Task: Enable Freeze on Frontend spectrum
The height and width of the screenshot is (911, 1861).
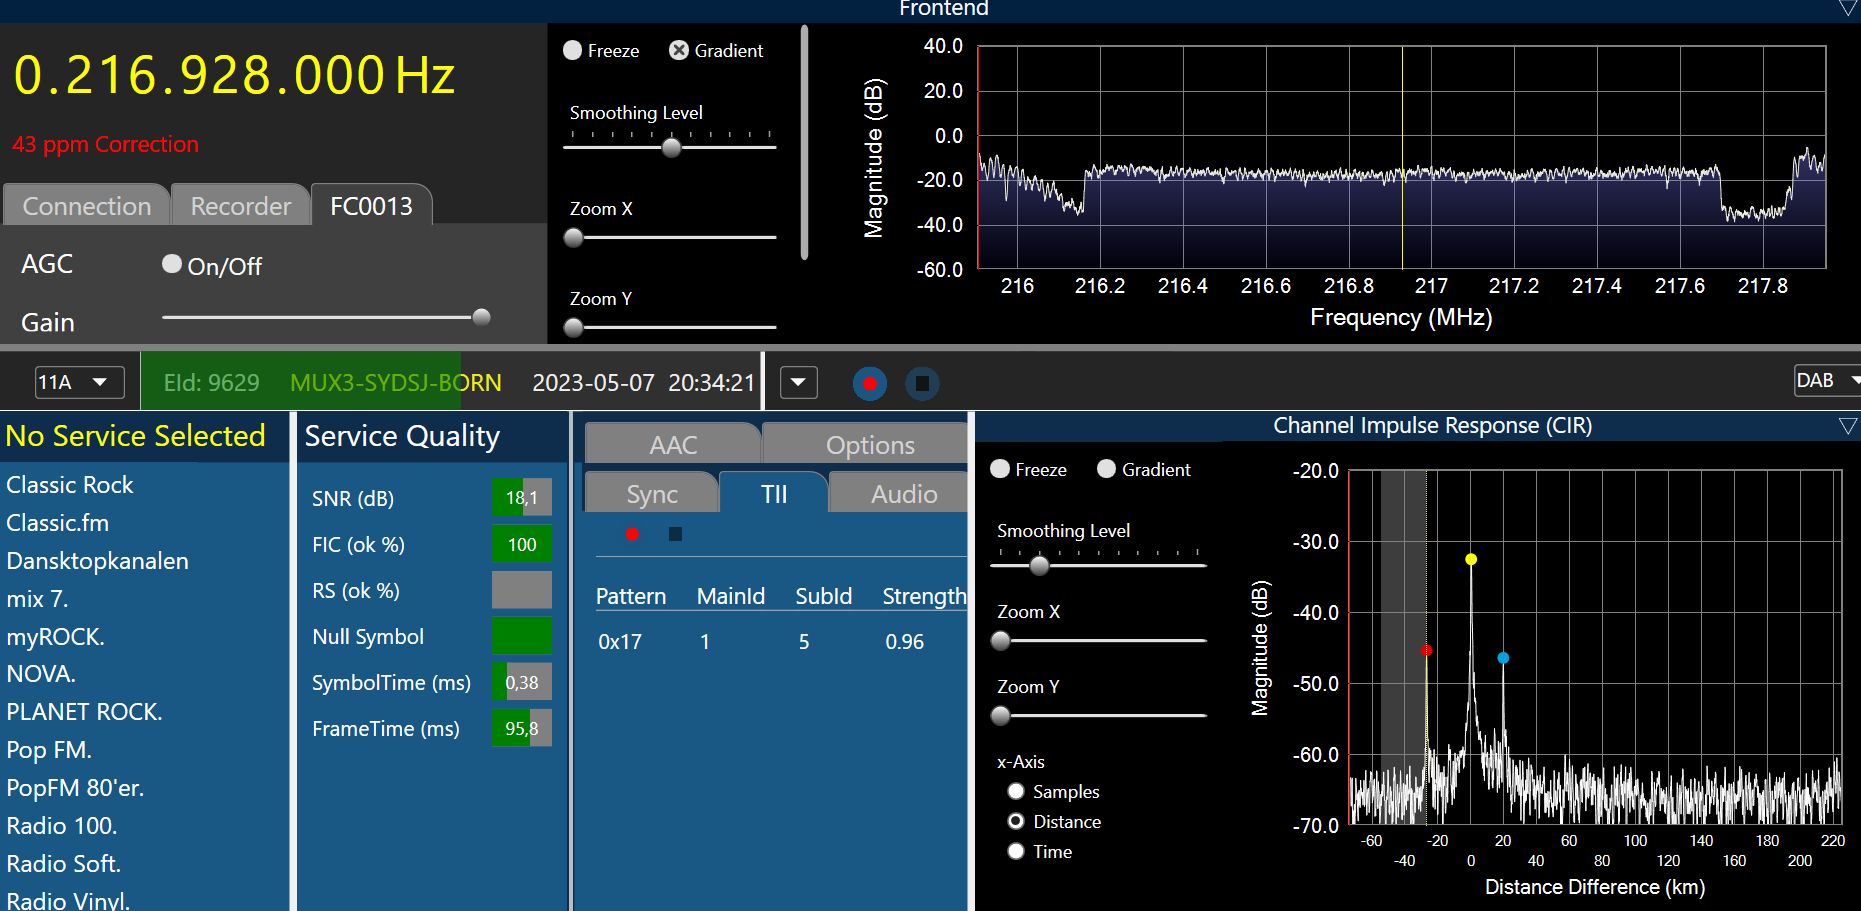Action: (573, 51)
